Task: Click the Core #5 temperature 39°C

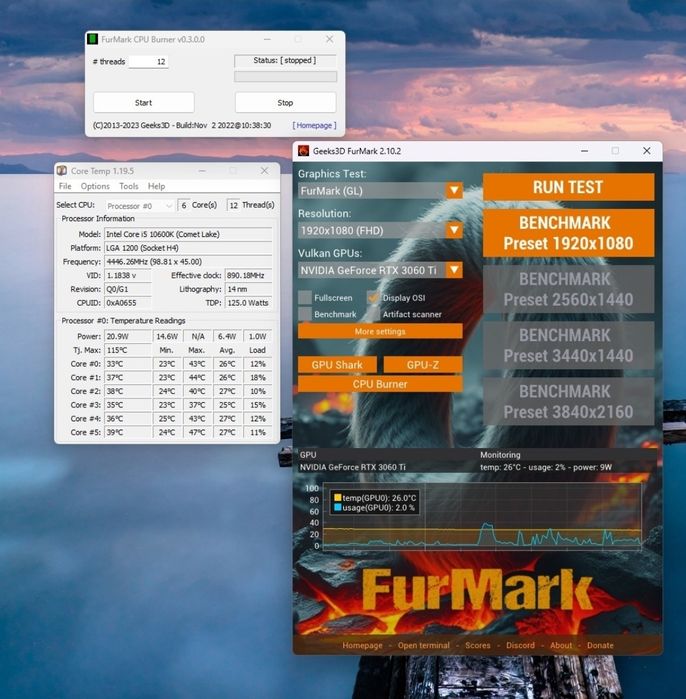Action: (x=127, y=432)
